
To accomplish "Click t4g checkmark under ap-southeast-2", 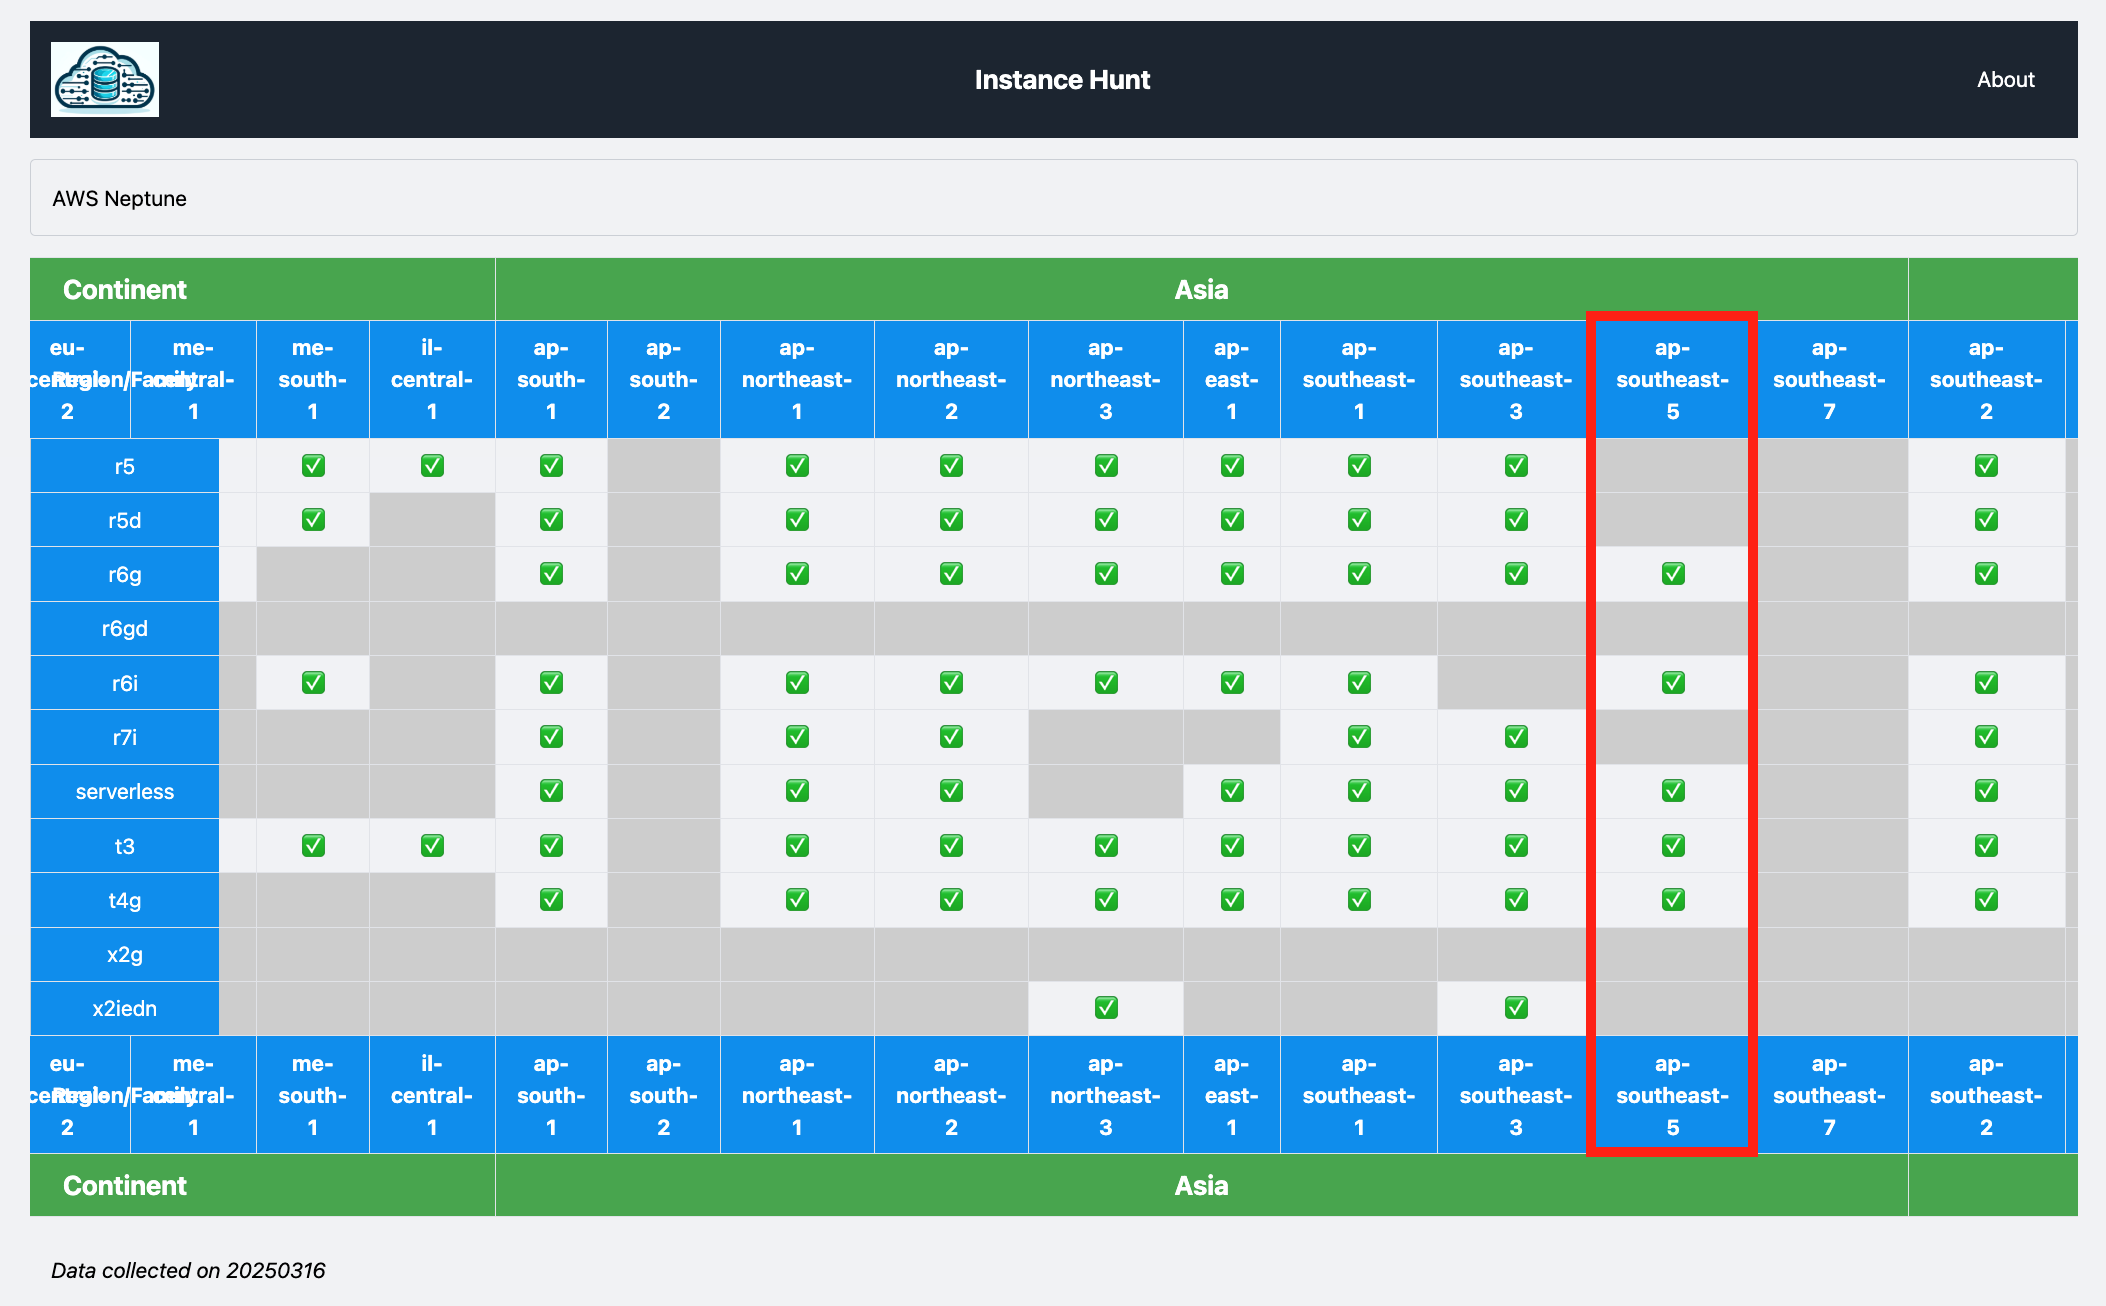I will point(1986,900).
